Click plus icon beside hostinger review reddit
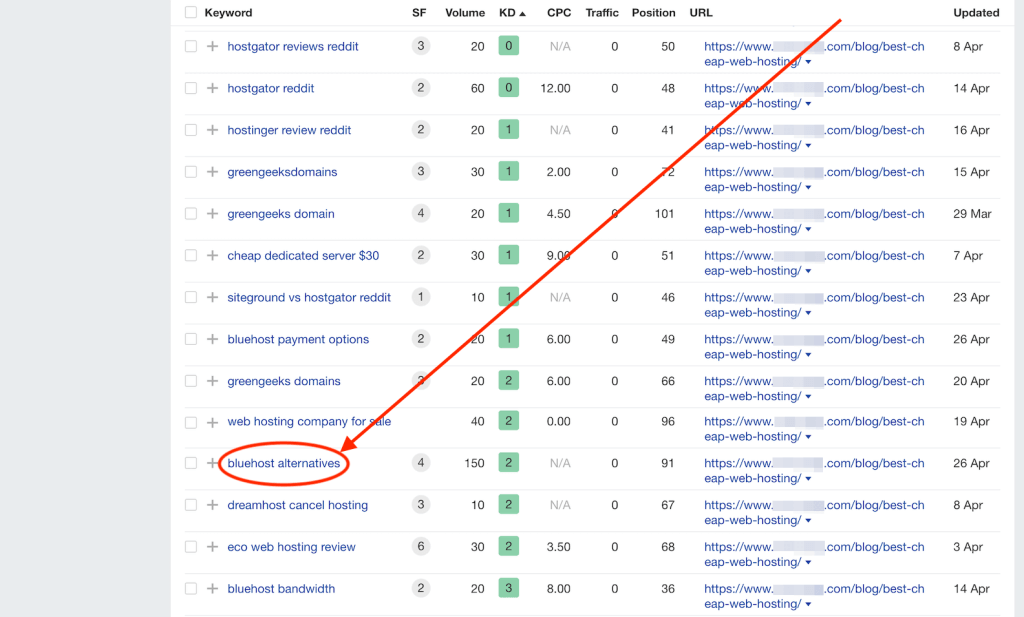The height and width of the screenshot is (617, 1024). coord(212,130)
